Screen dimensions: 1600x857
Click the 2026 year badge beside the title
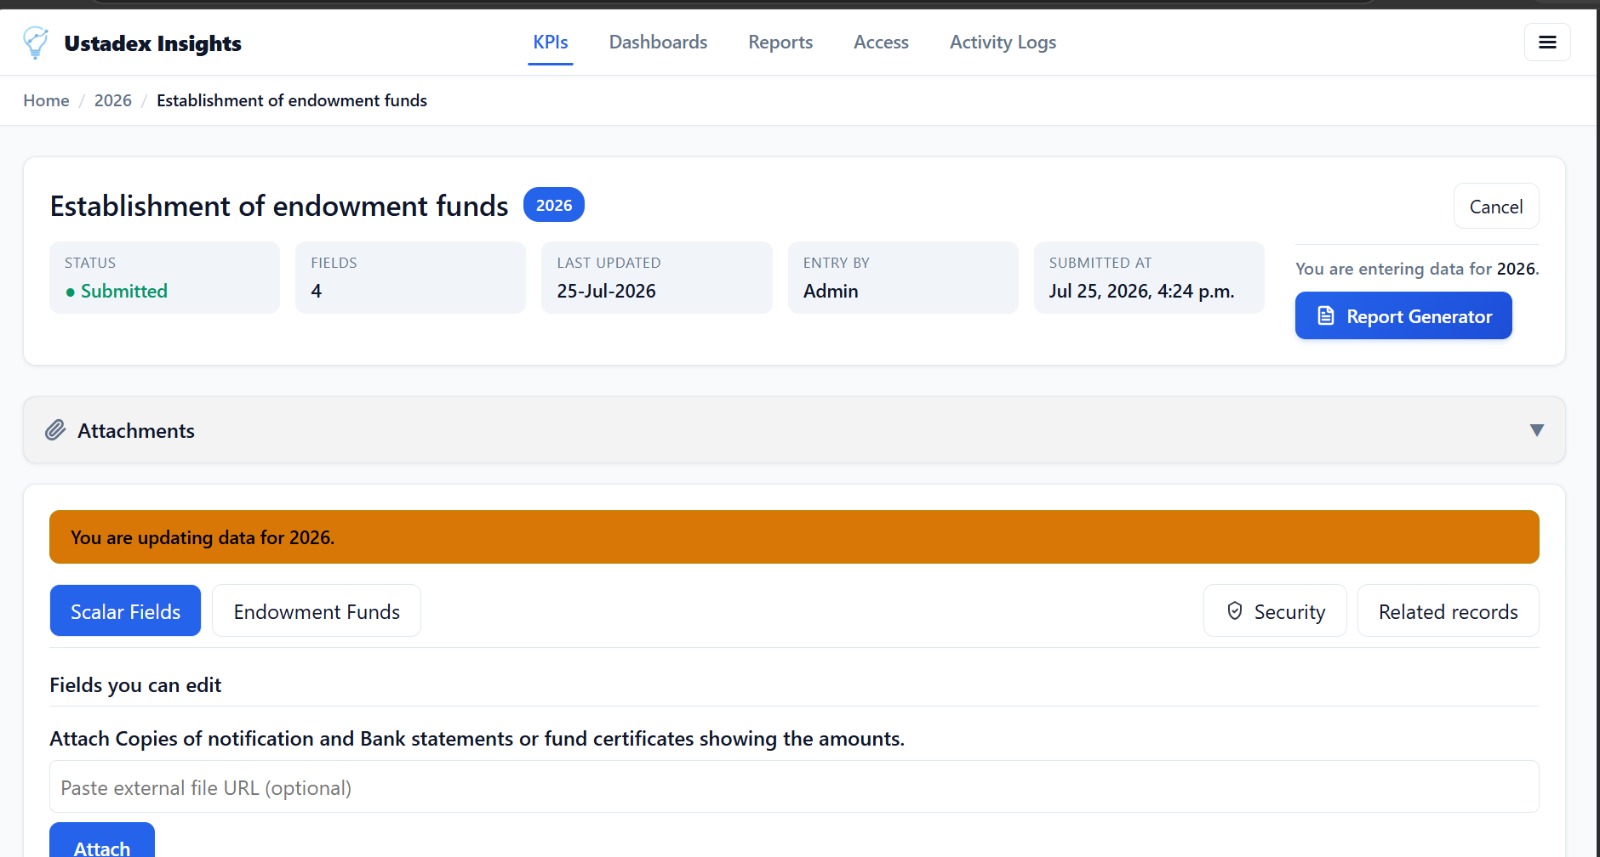(x=554, y=205)
